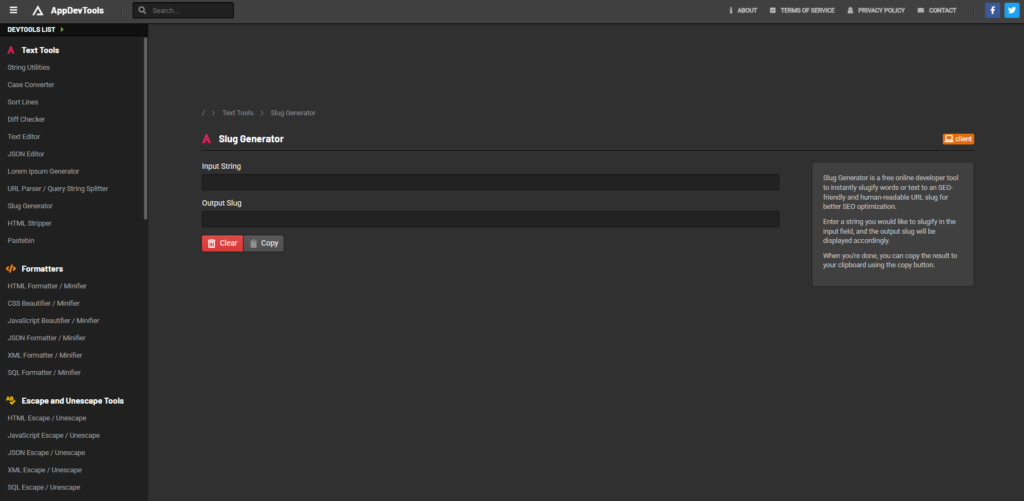Open JSON Escape / Unescape
Image resolution: width=1024 pixels, height=501 pixels.
pyautogui.click(x=46, y=453)
